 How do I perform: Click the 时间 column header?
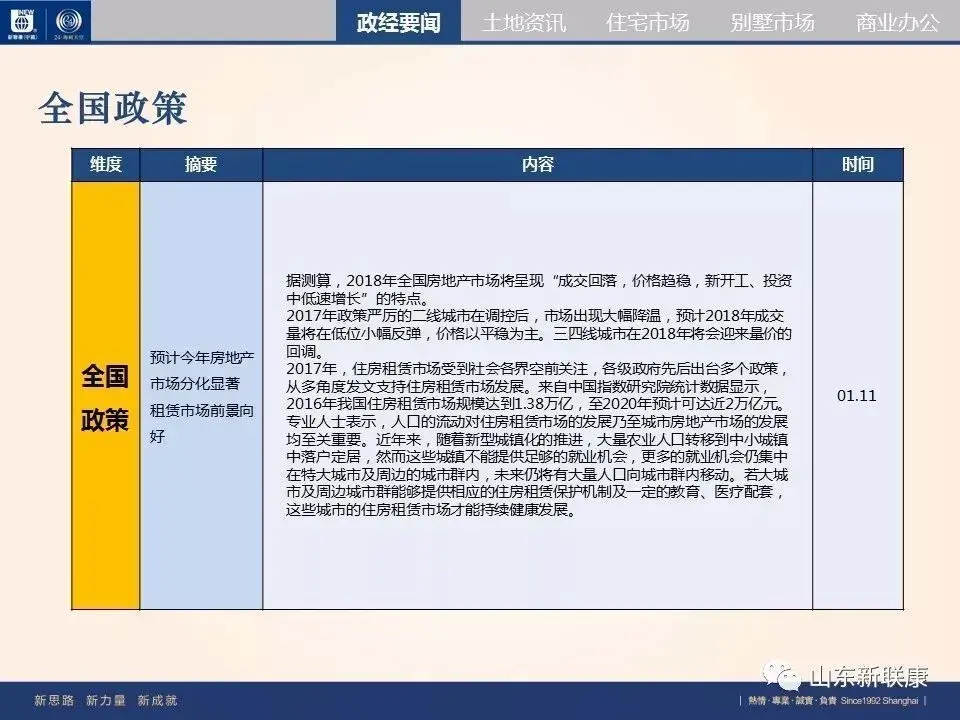[857, 164]
